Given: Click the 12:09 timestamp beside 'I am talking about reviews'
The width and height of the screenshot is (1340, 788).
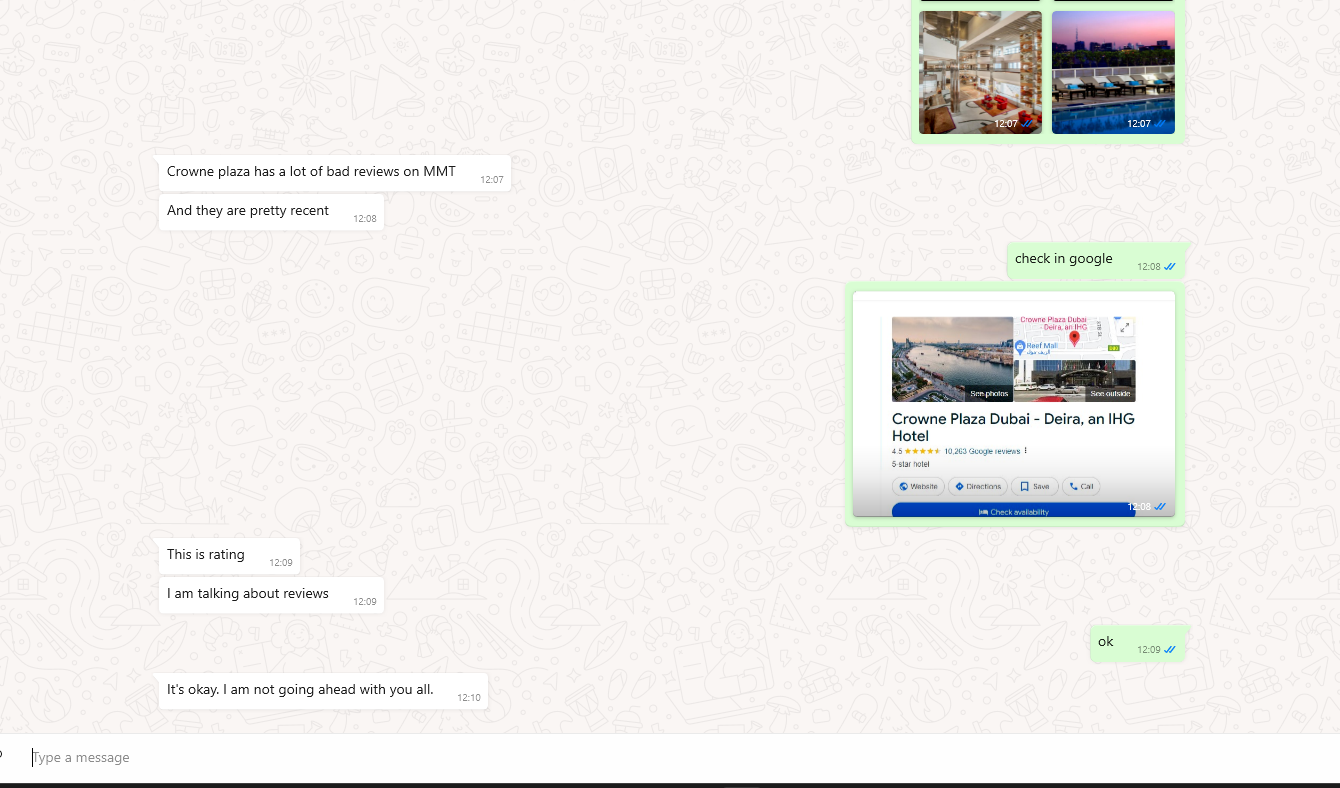Looking at the screenshot, I should pos(365,602).
